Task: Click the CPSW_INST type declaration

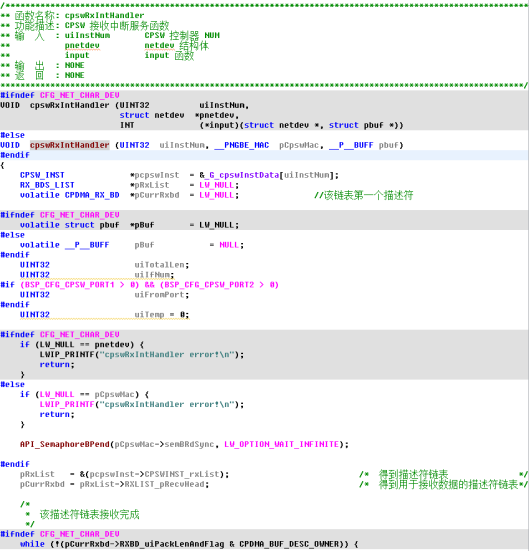Action: (x=42, y=175)
